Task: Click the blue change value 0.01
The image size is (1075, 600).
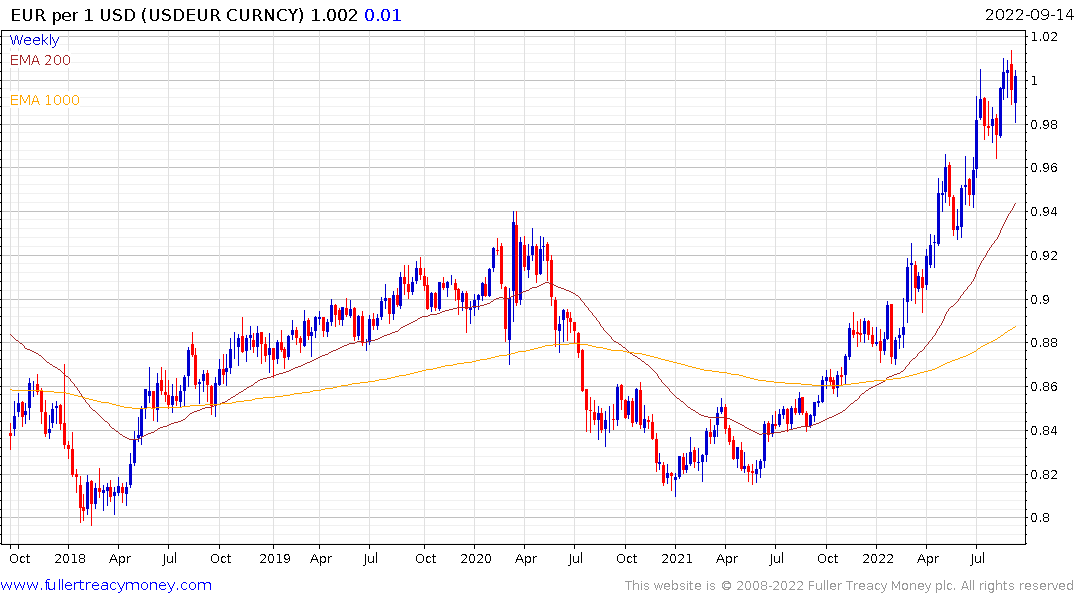Action: pyautogui.click(x=383, y=15)
